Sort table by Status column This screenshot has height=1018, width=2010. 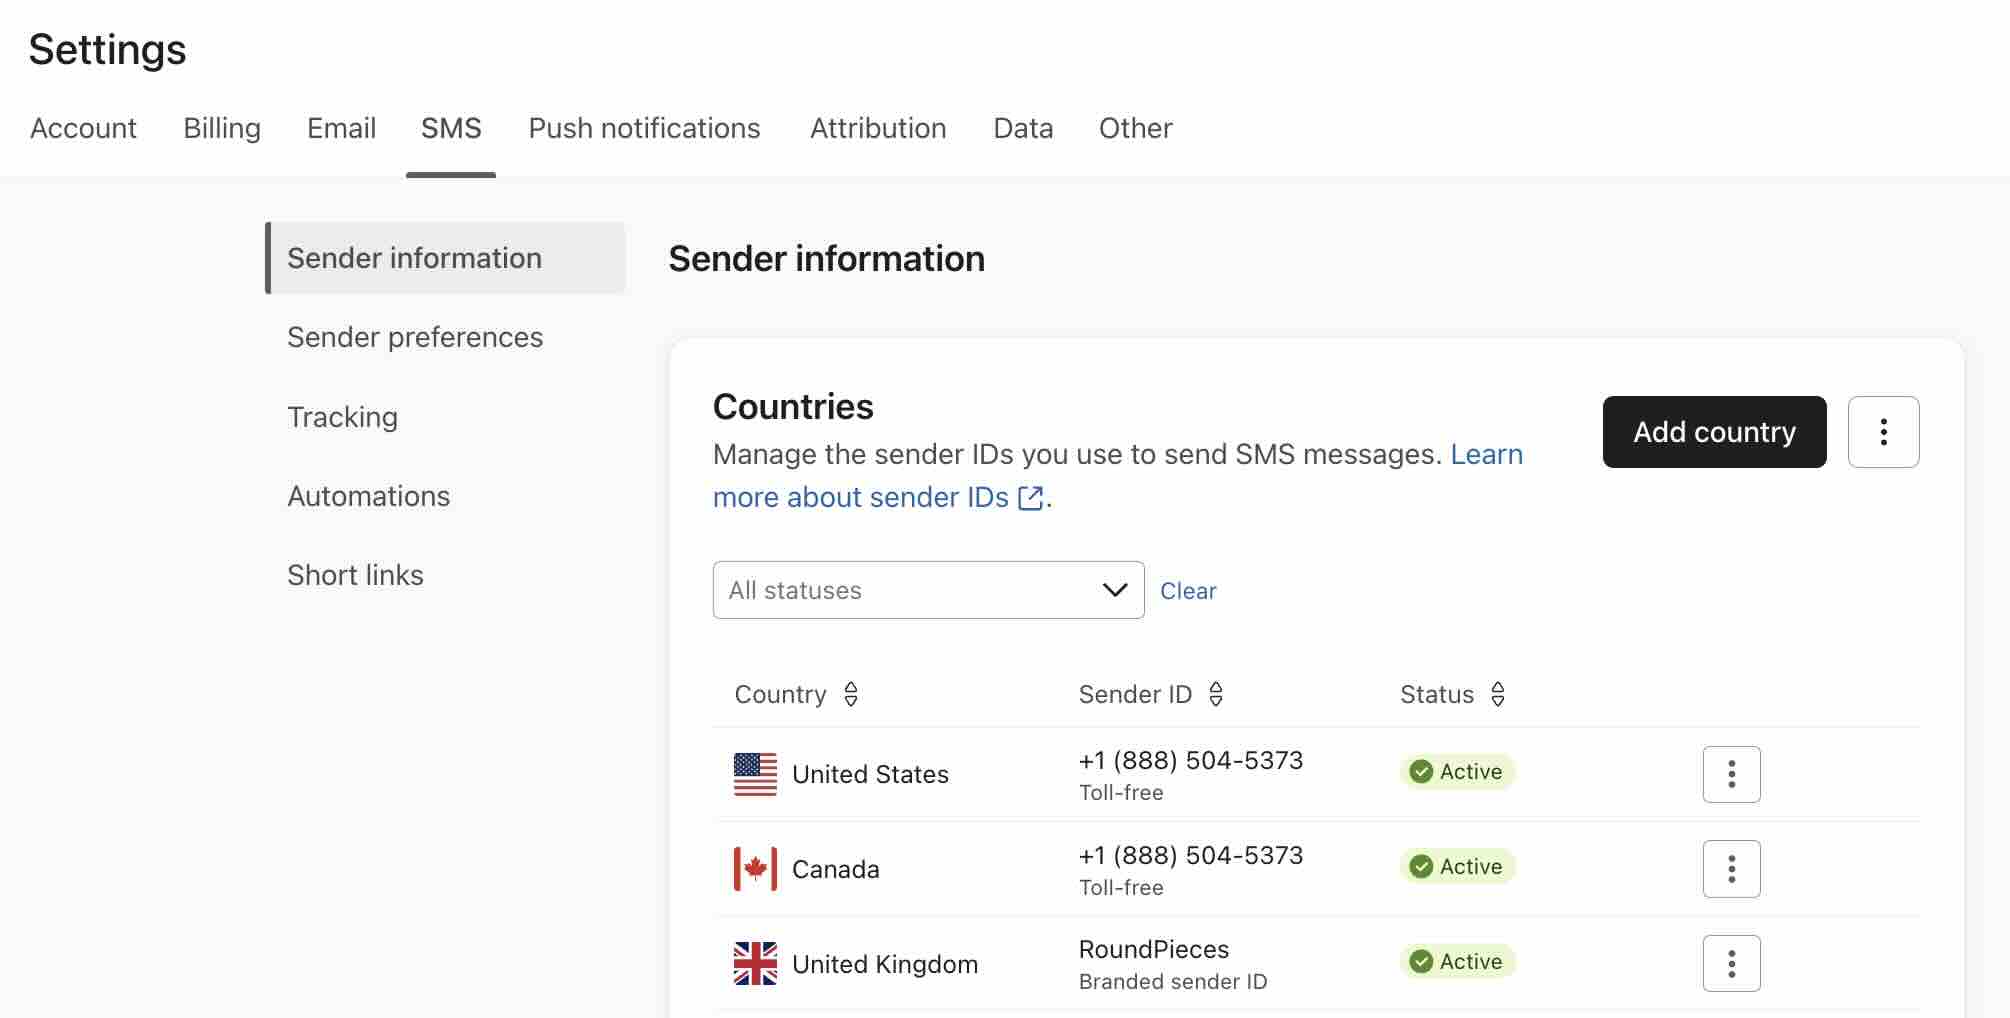pyautogui.click(x=1497, y=694)
